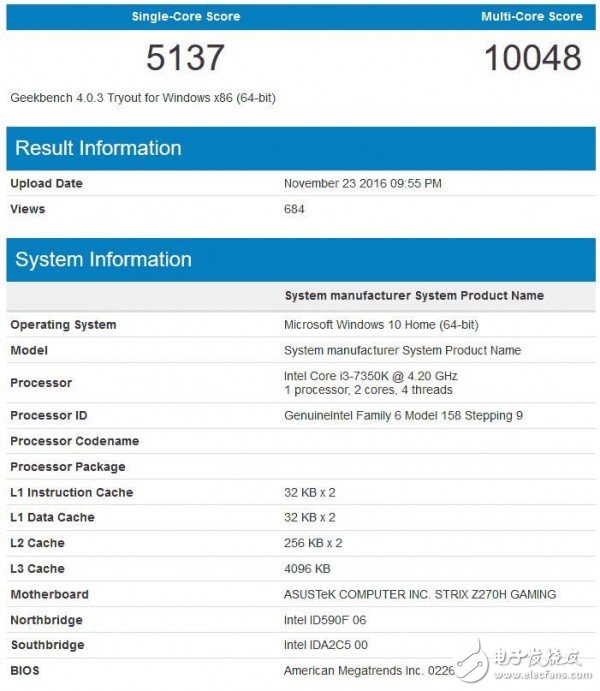Click the Intel Core i3-7350K processor text
Viewport: 600px width, 691px height.
tap(369, 376)
